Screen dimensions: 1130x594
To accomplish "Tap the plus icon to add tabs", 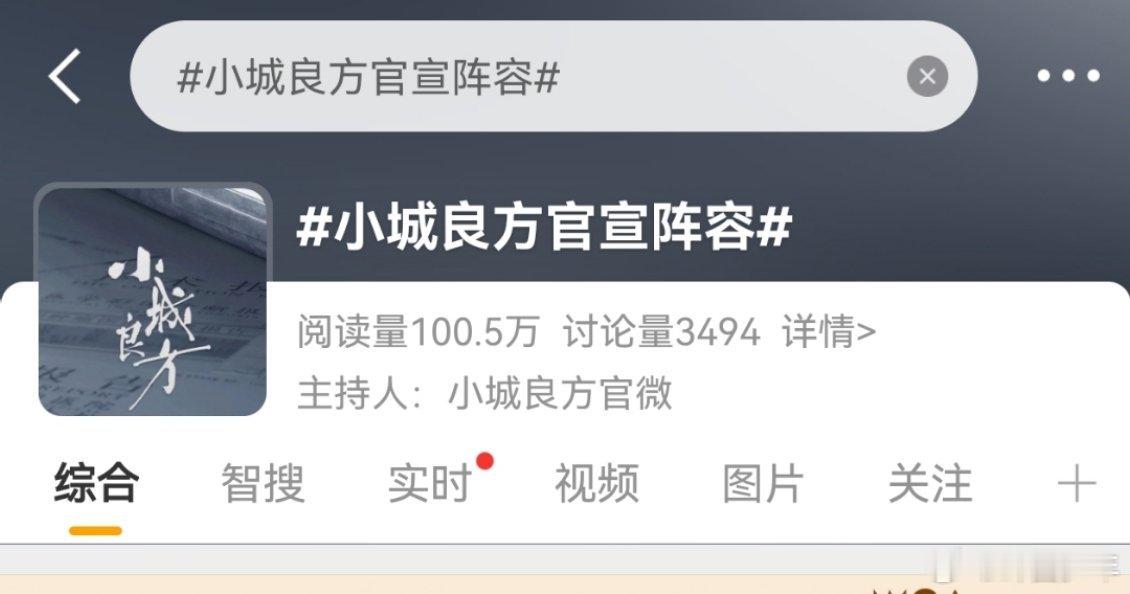I will (1077, 483).
